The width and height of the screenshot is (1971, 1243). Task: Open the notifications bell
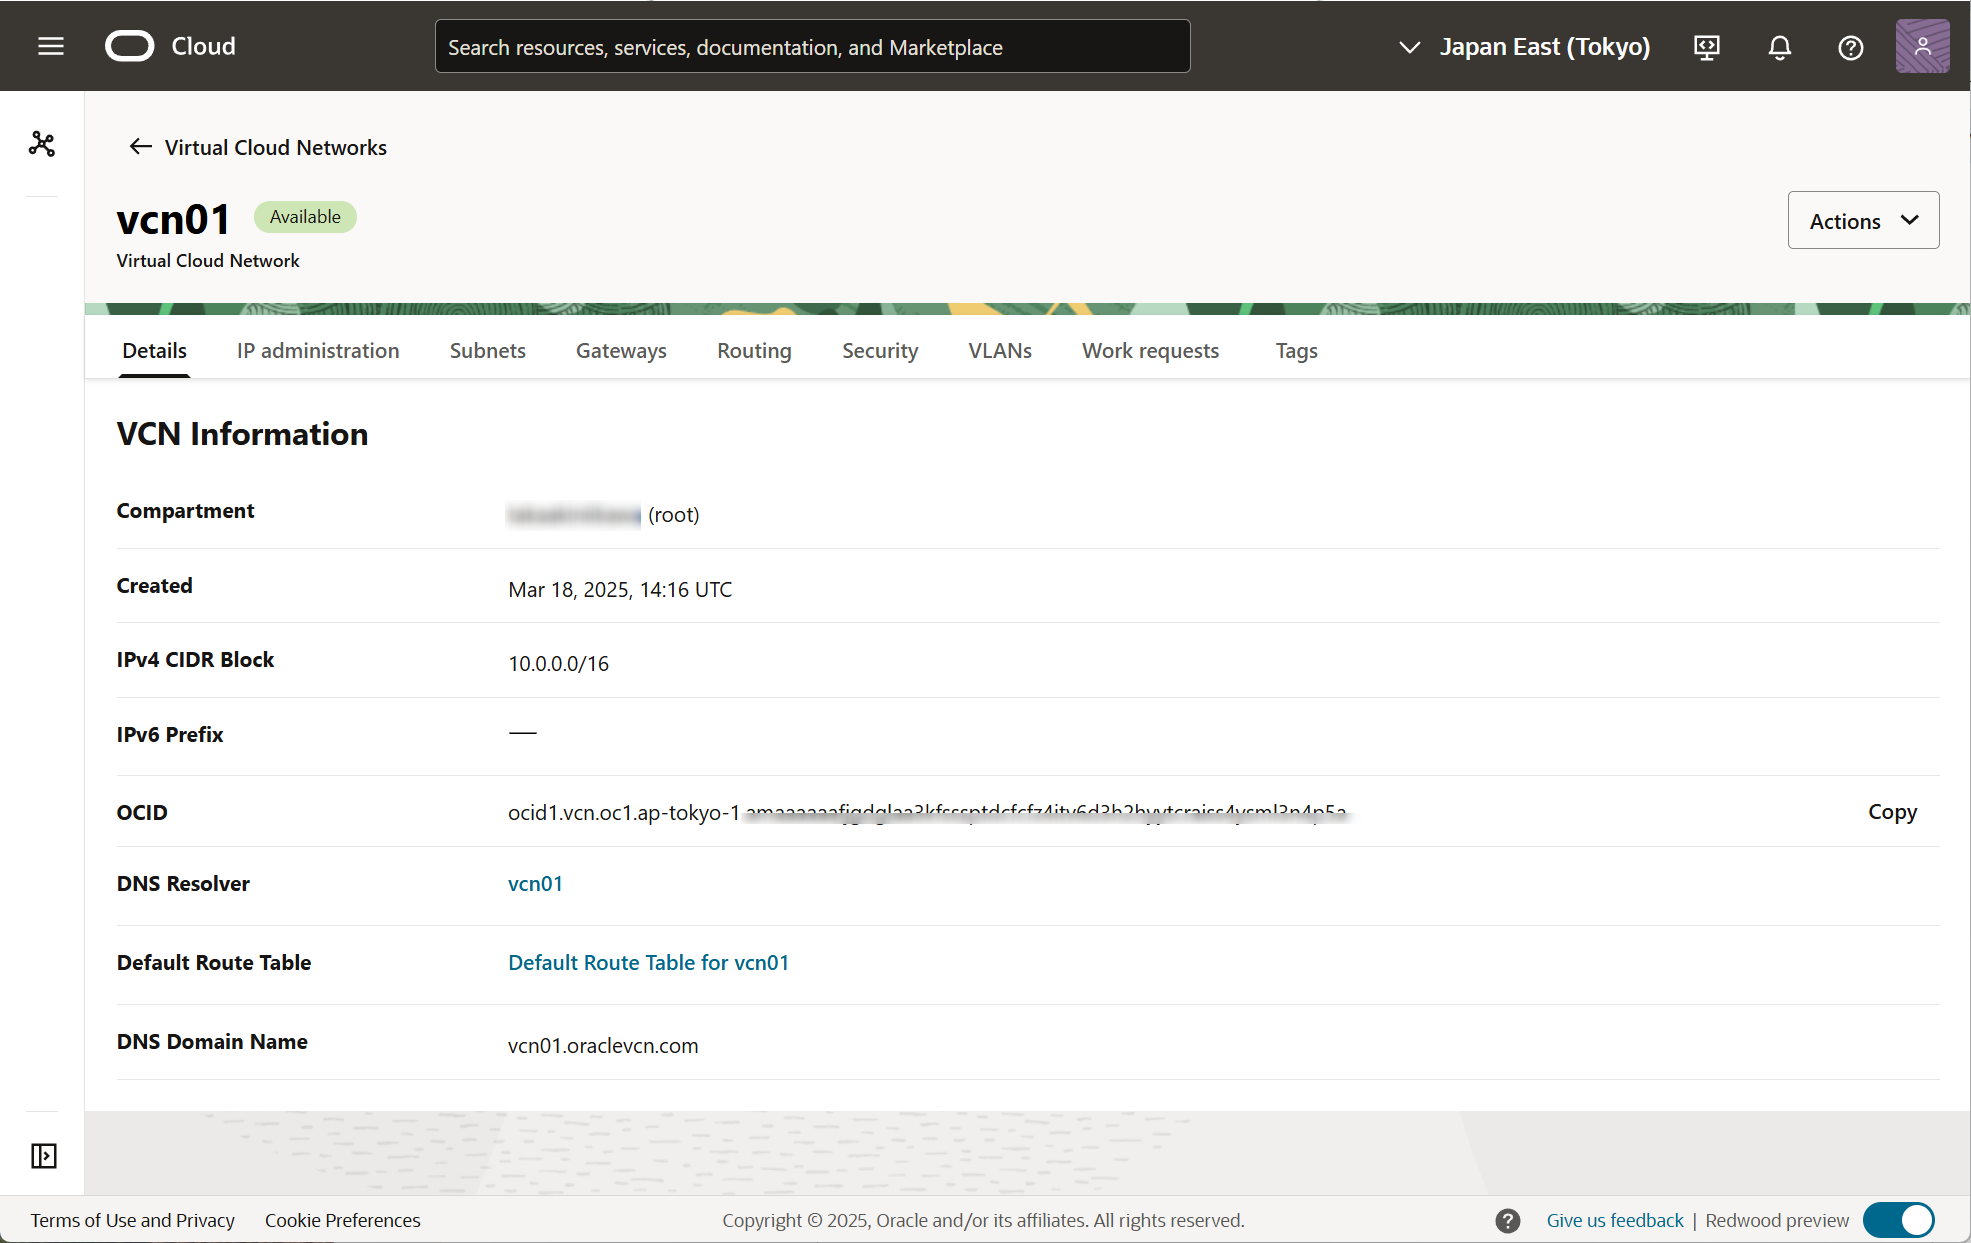(x=1779, y=47)
